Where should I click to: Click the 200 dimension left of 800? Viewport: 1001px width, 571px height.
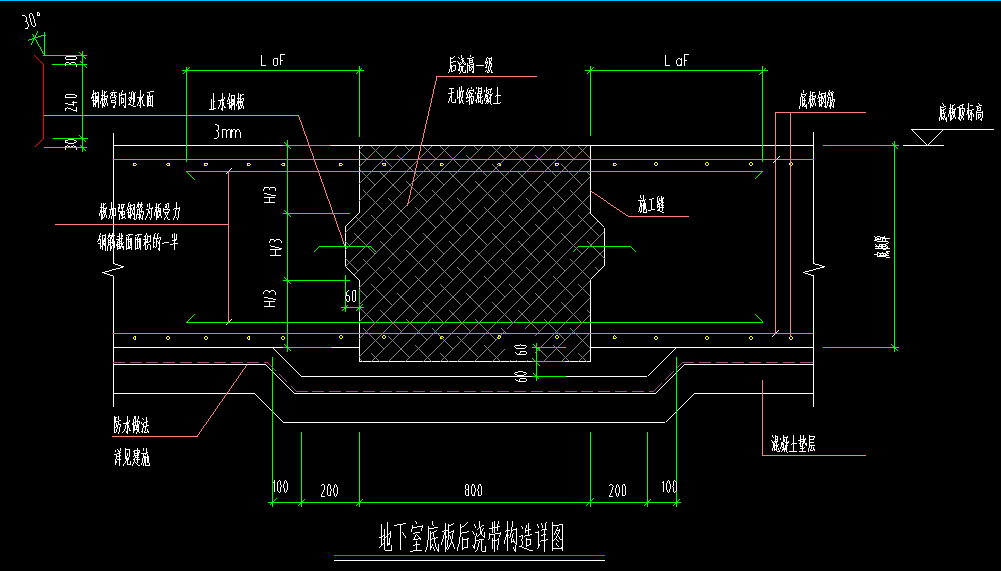329,491
